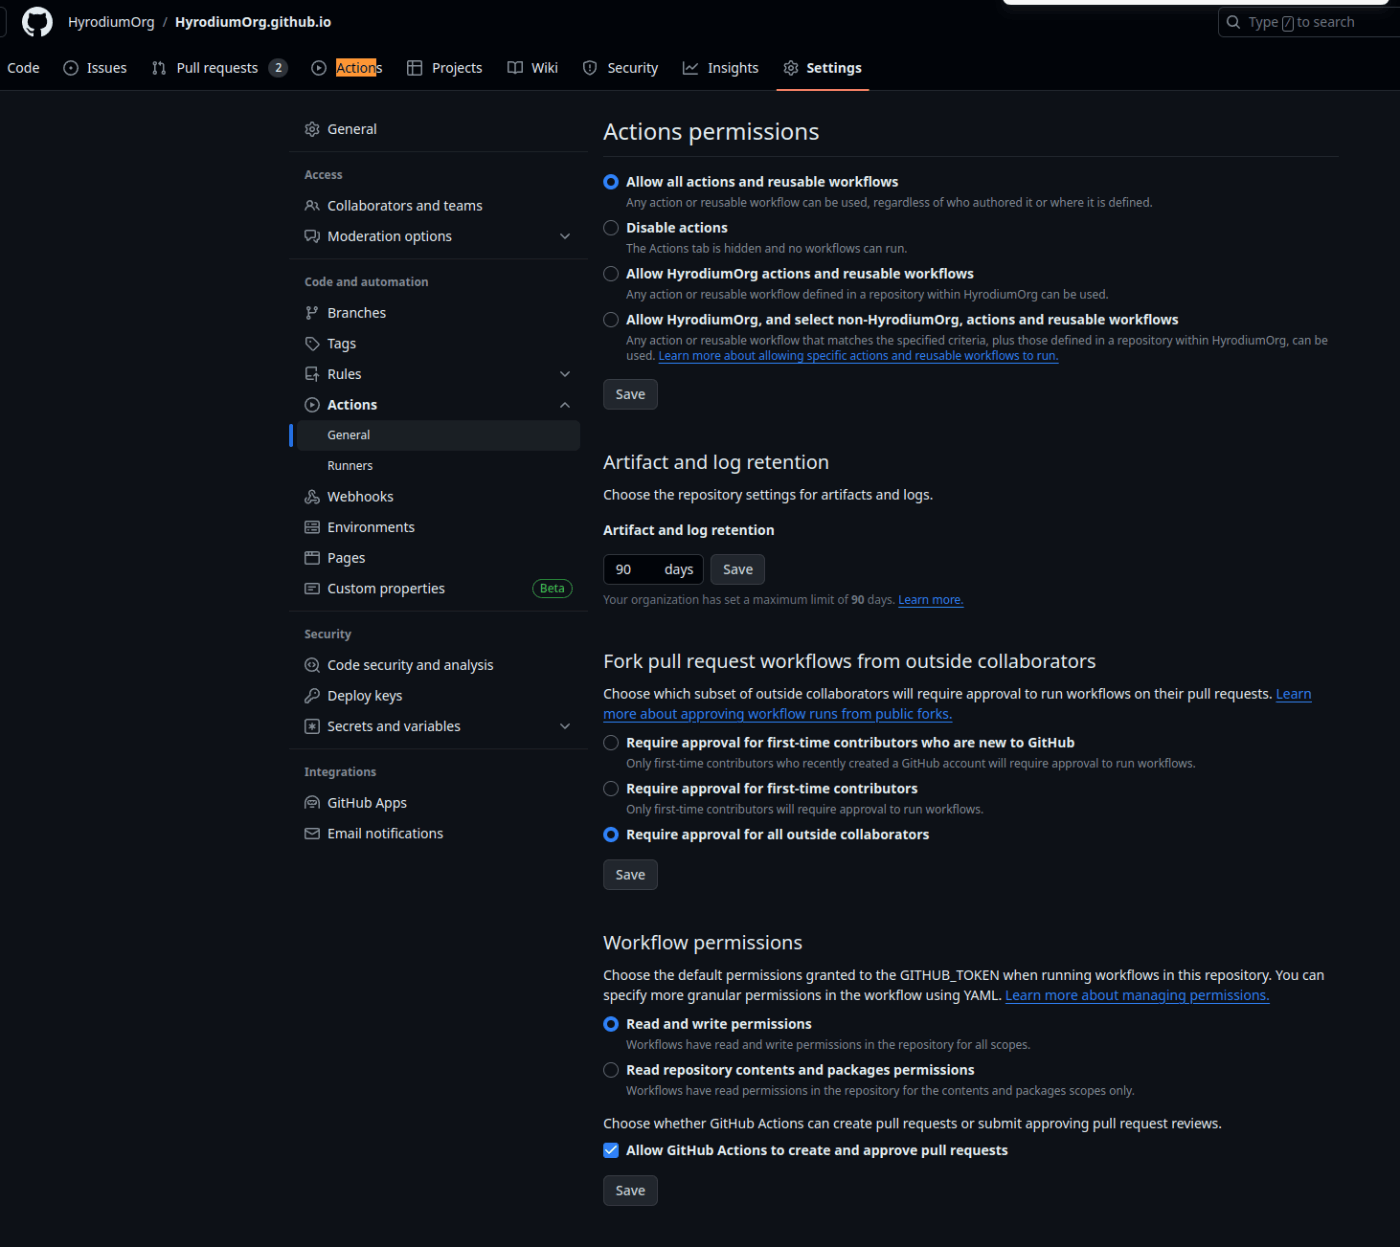The image size is (1400, 1247).
Task: Select Allow all actions and reusable workflows
Action: point(611,182)
